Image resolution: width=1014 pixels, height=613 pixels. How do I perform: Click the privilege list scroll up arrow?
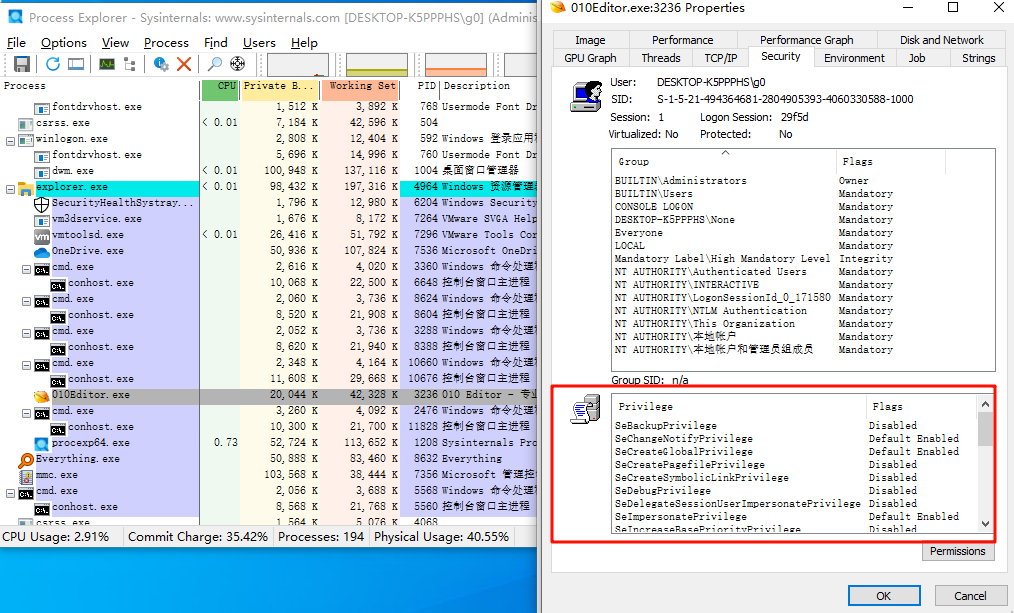(985, 404)
